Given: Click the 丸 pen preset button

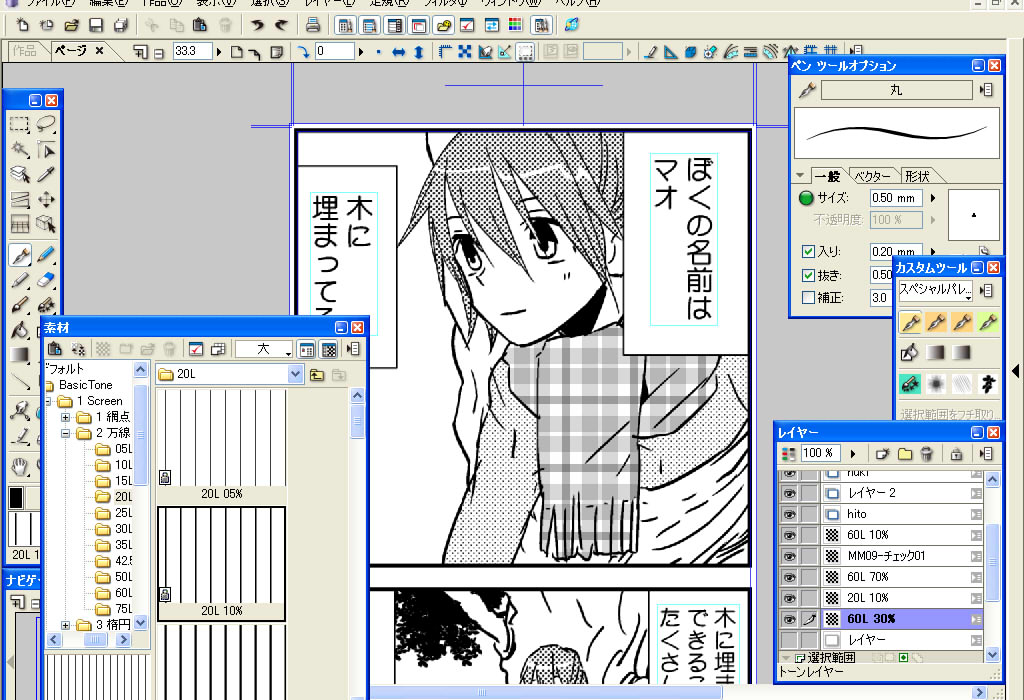Looking at the screenshot, I should tap(896, 90).
